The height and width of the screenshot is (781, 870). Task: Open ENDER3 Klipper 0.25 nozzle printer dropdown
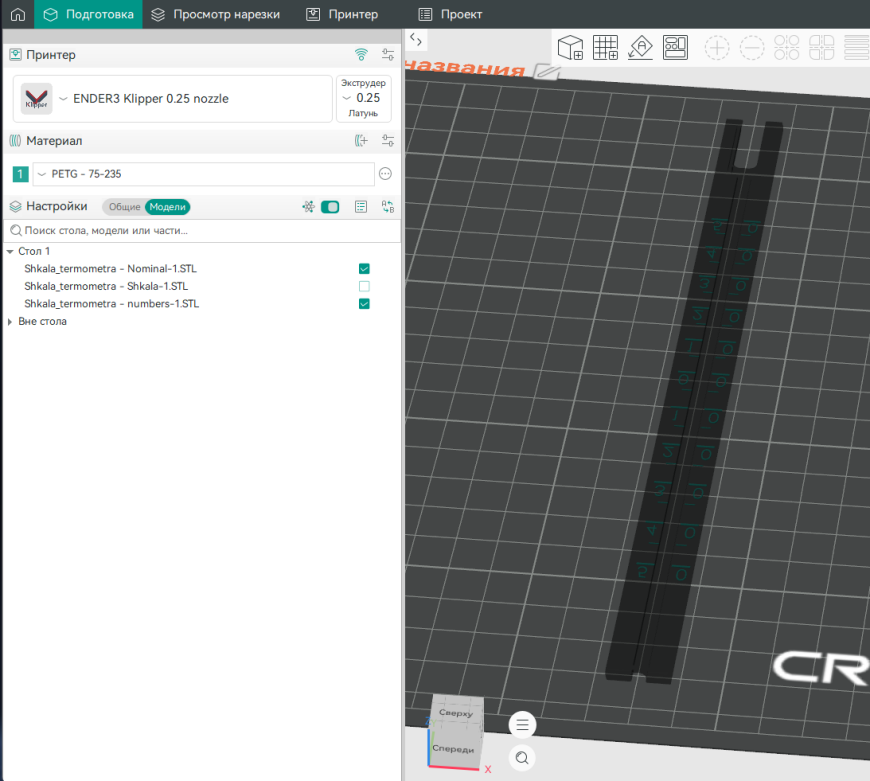[x=173, y=99]
